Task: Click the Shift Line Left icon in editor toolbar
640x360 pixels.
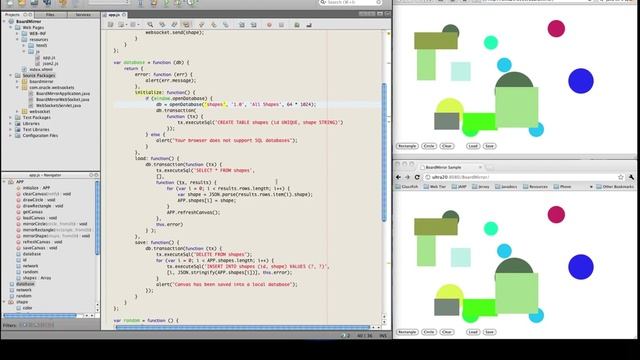Action: (242, 25)
